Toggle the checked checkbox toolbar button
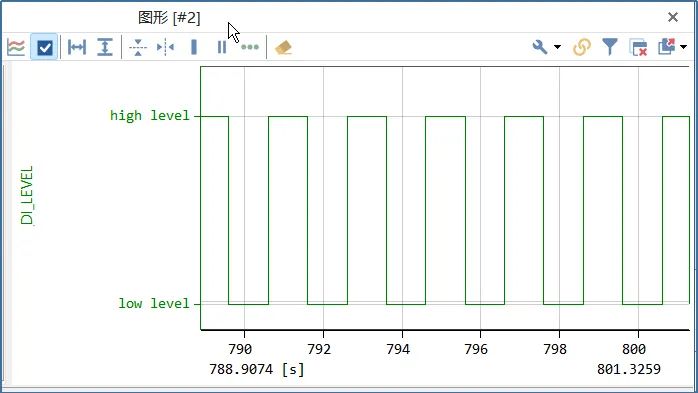This screenshot has height=393, width=698. 45,47
